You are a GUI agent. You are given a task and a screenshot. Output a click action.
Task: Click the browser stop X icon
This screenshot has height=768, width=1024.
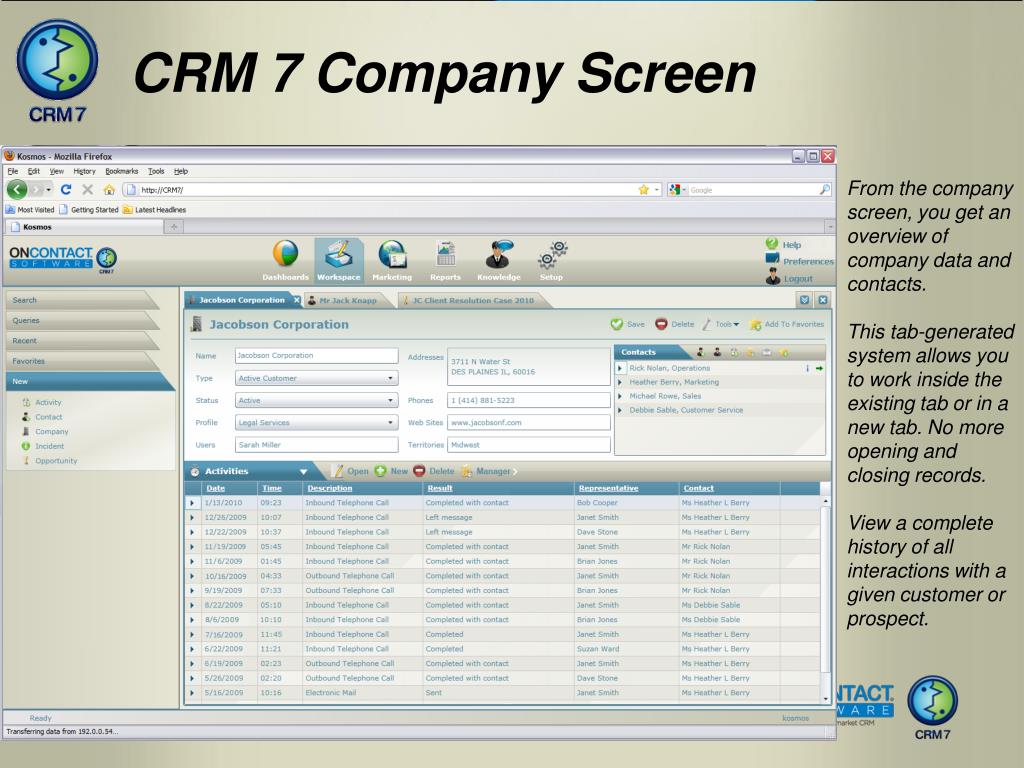(x=88, y=189)
